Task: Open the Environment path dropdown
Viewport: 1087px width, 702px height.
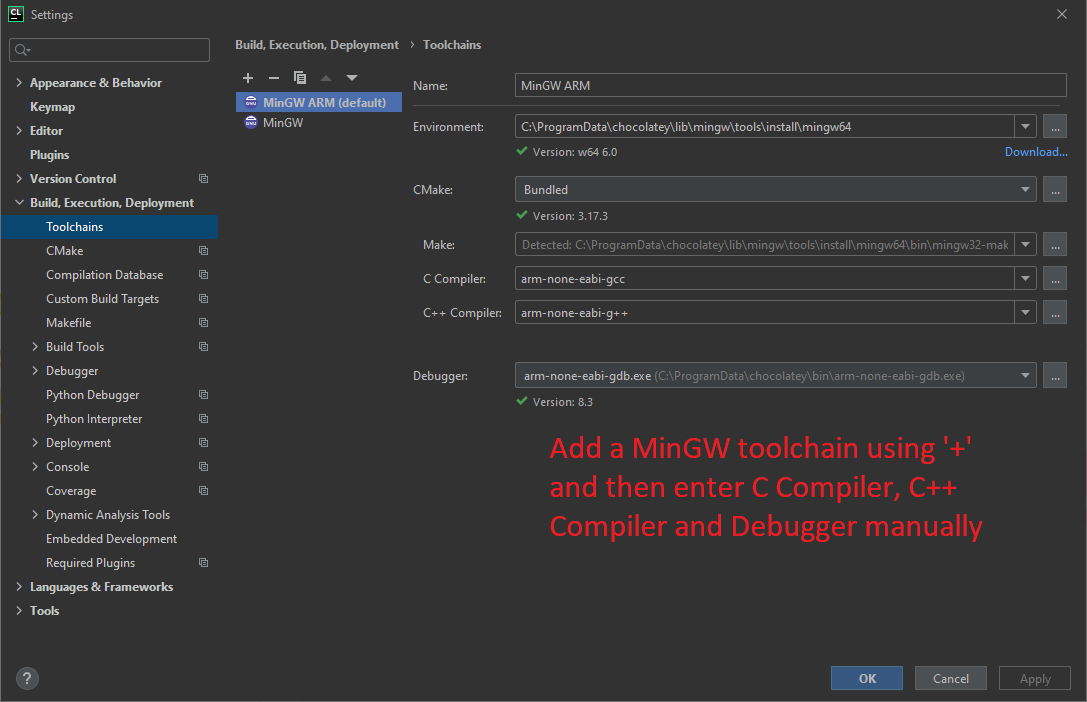Action: coord(1025,127)
